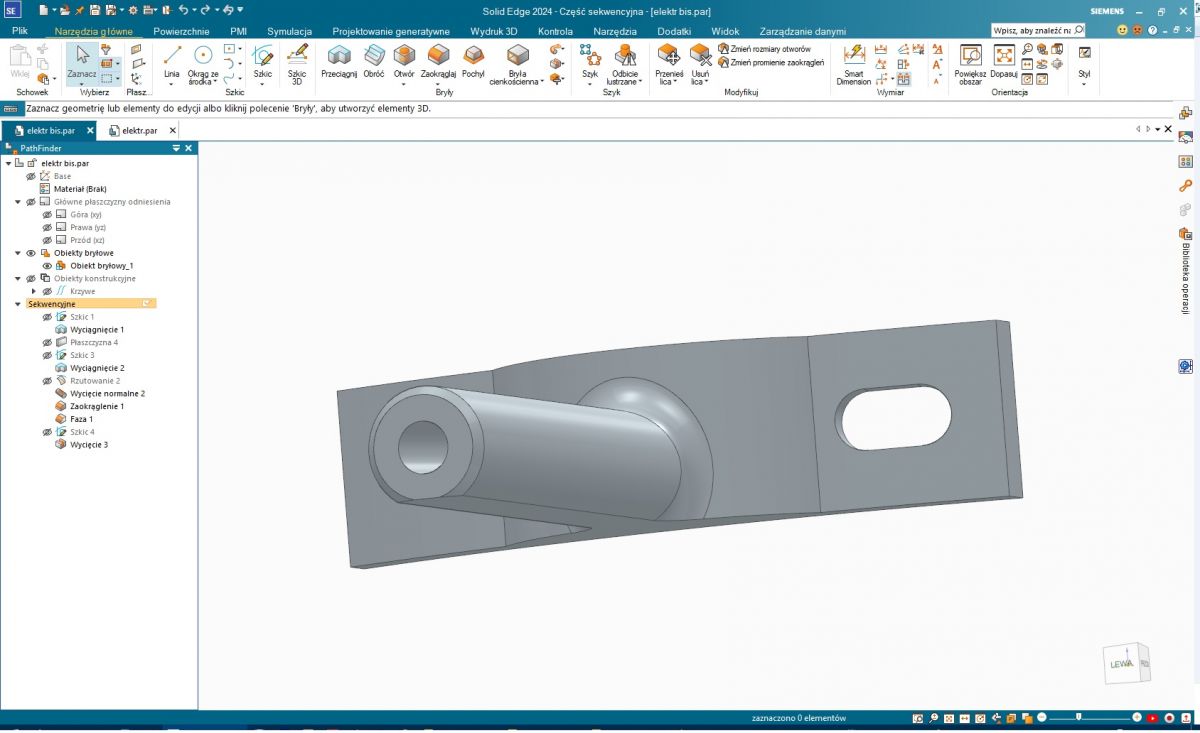Activate the Obróć revolve command
The image size is (1200, 733).
click(x=374, y=61)
